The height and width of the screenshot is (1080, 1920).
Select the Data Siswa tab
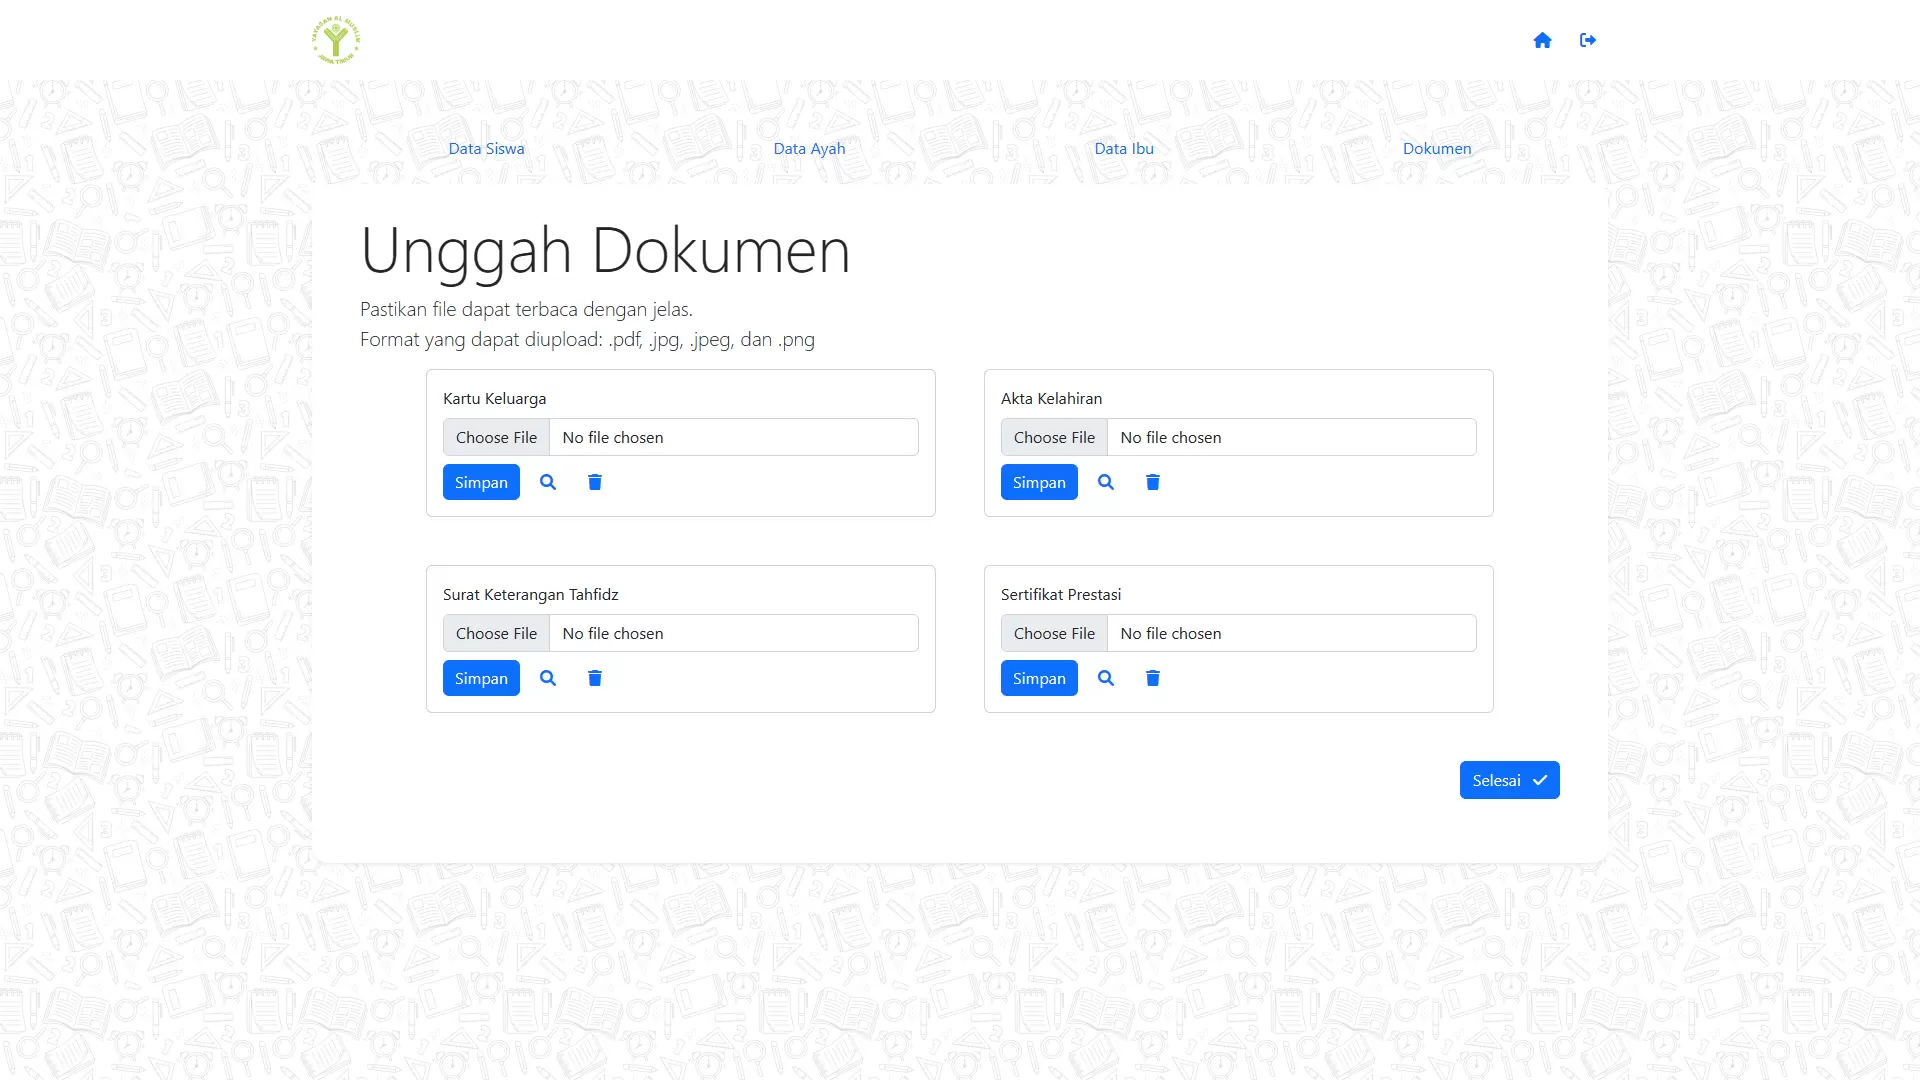pyautogui.click(x=485, y=148)
